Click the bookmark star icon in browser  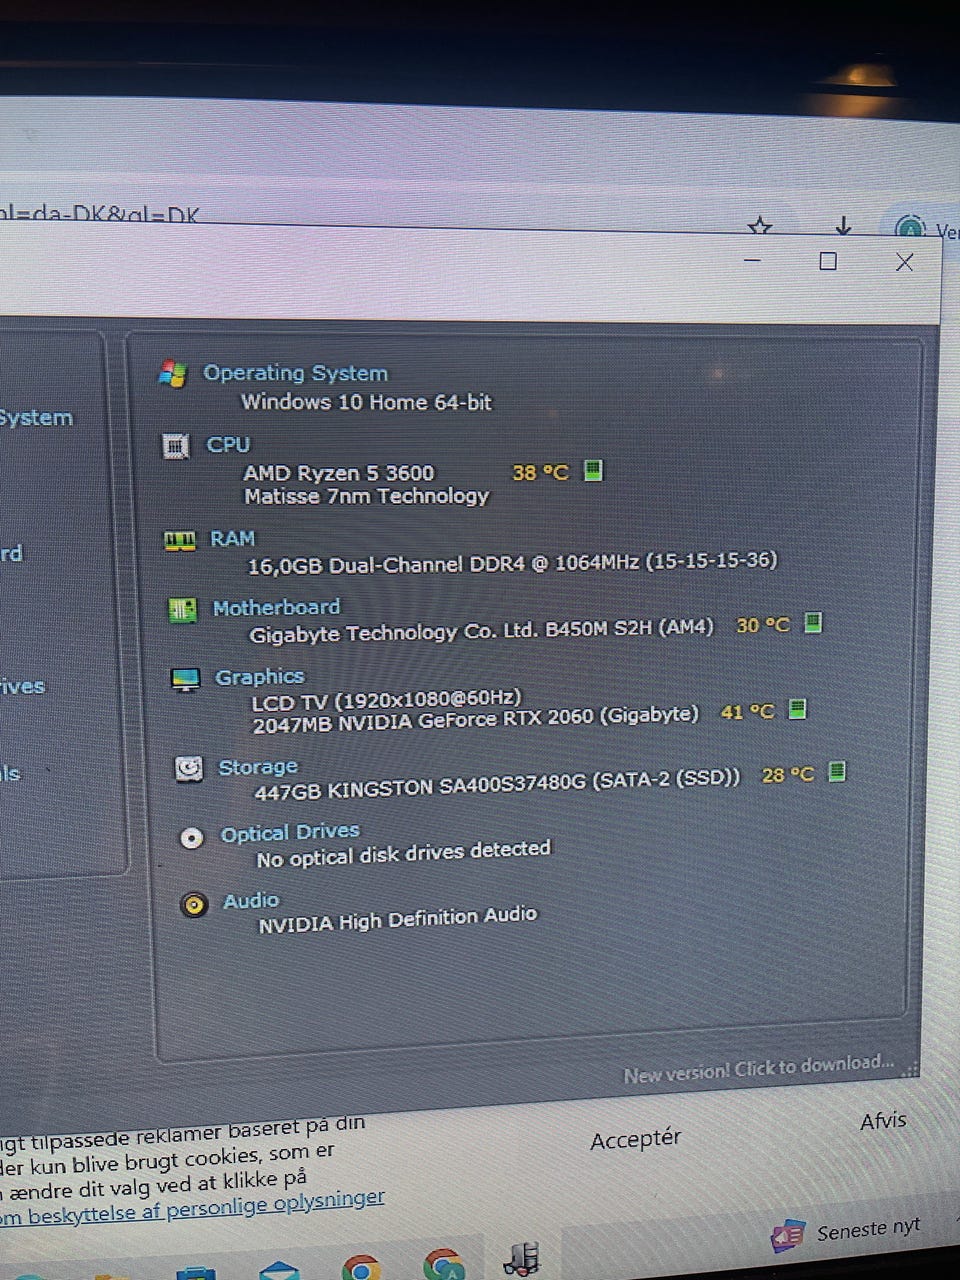(x=760, y=227)
